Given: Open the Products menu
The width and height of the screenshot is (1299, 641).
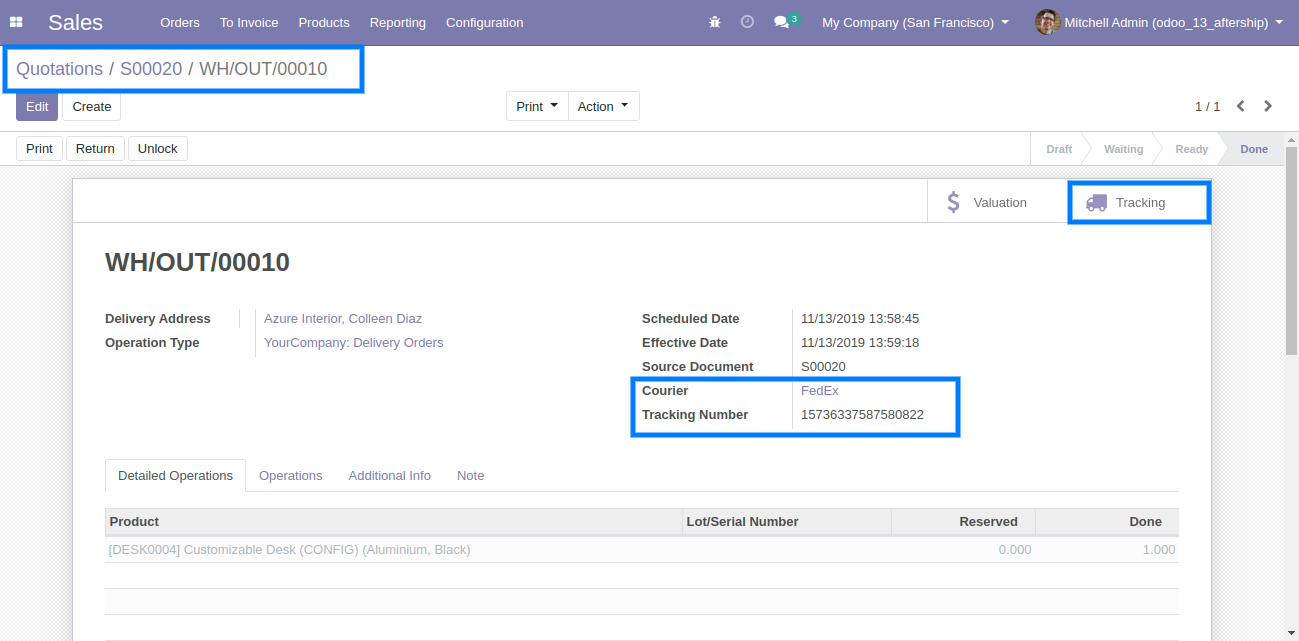Looking at the screenshot, I should tap(324, 22).
